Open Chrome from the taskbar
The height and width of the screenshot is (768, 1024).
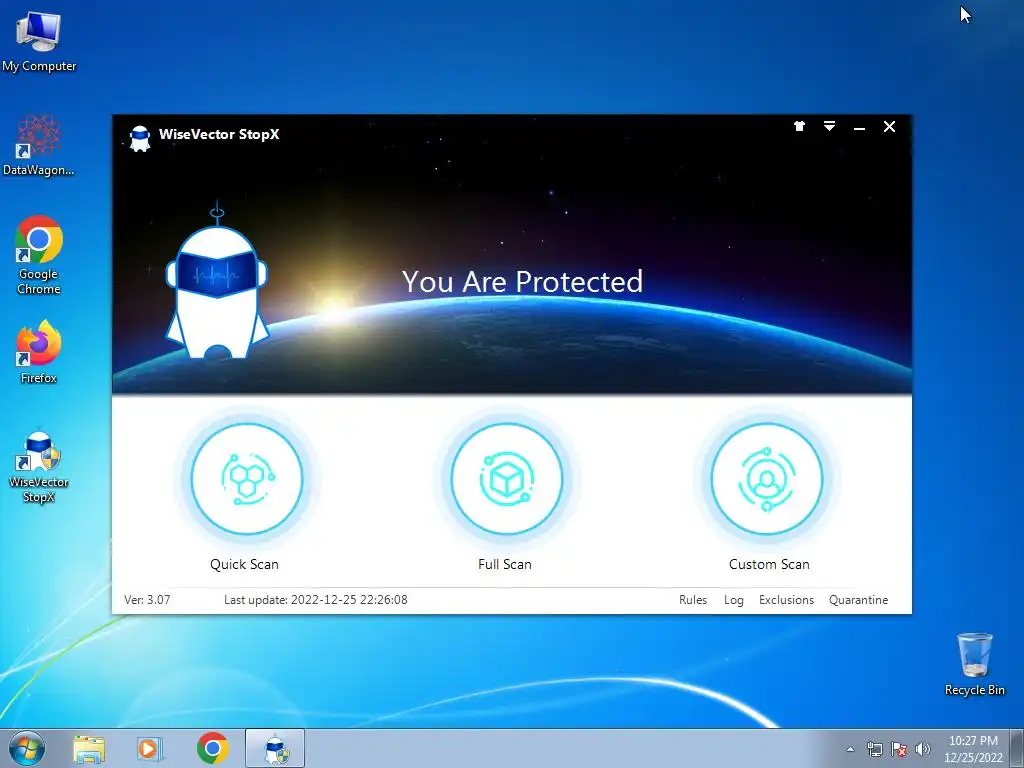[x=212, y=748]
